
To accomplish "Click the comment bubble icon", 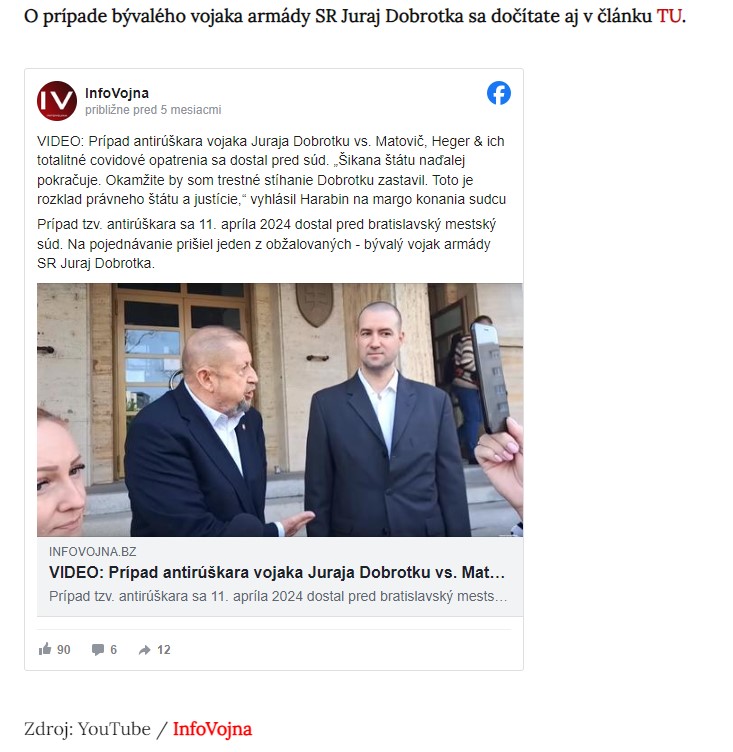I will click(x=98, y=650).
